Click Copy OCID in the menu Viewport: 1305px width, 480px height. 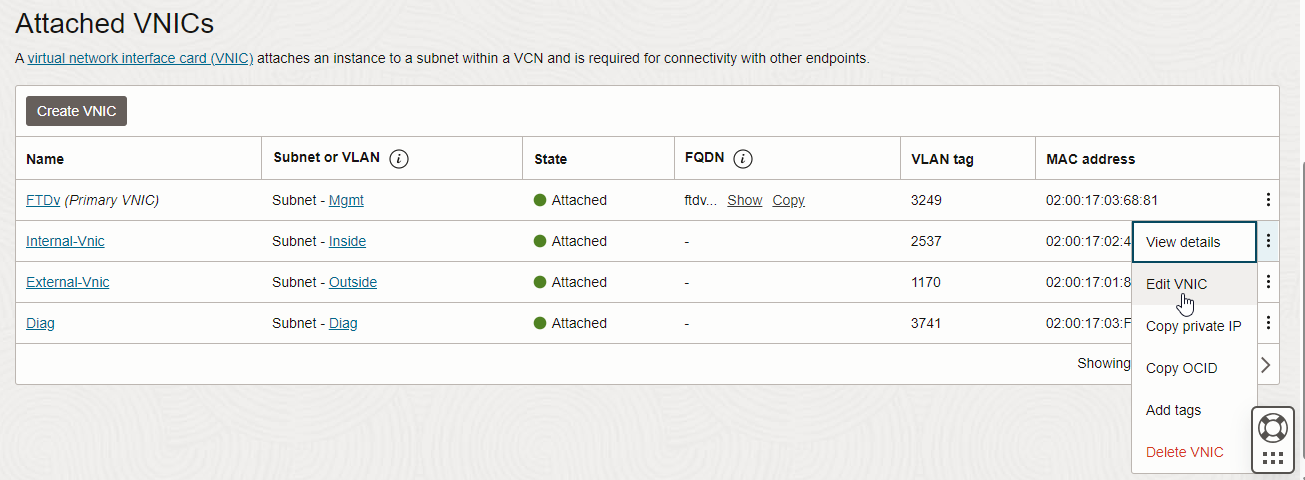pyautogui.click(x=1181, y=368)
